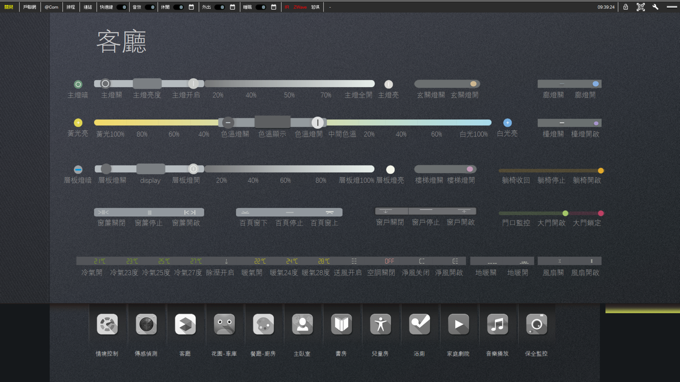Image resolution: width=680 pixels, height=382 pixels.
Task: Toggle the 樓梯燈 stair light switch
Action: (x=445, y=169)
